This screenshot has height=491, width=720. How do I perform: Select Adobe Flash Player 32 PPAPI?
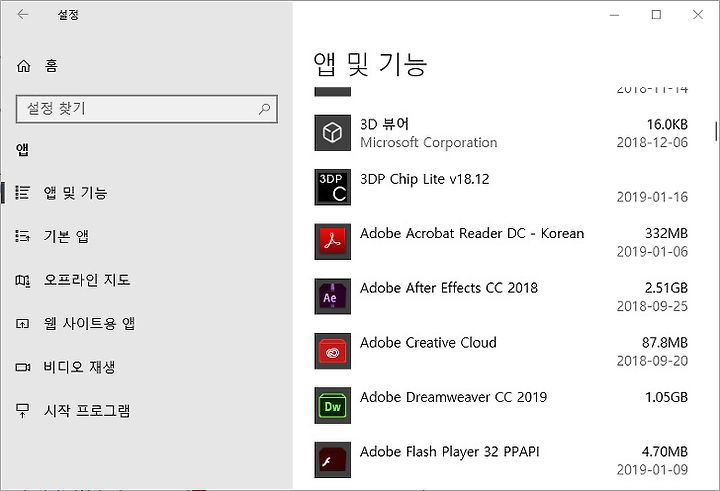coord(450,451)
